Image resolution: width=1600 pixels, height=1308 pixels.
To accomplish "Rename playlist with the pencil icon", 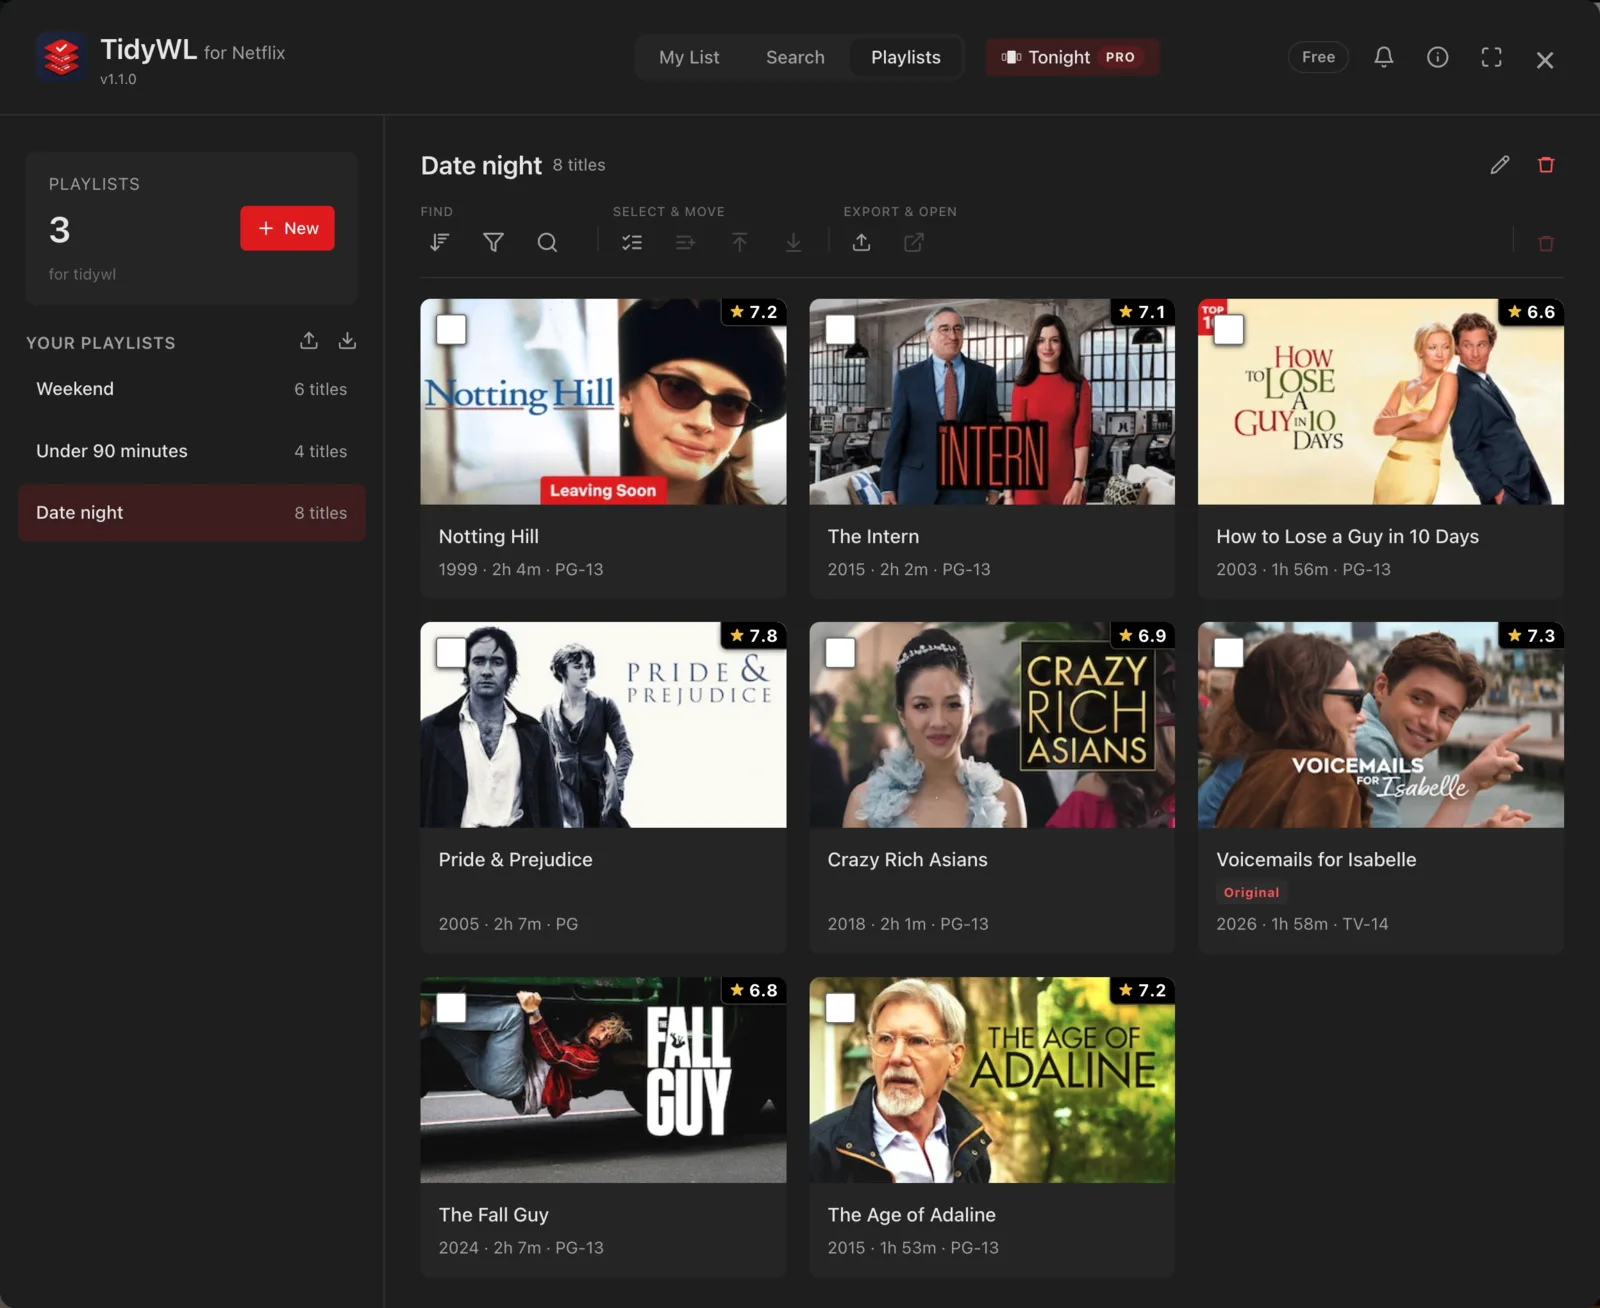I will pyautogui.click(x=1500, y=165).
